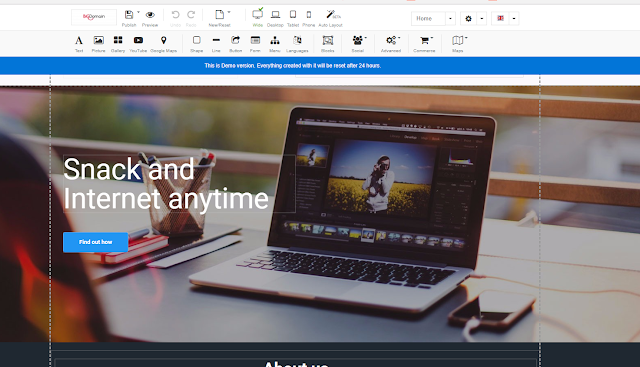The width and height of the screenshot is (640, 367).
Task: Switch to Desktop view
Action: [275, 15]
